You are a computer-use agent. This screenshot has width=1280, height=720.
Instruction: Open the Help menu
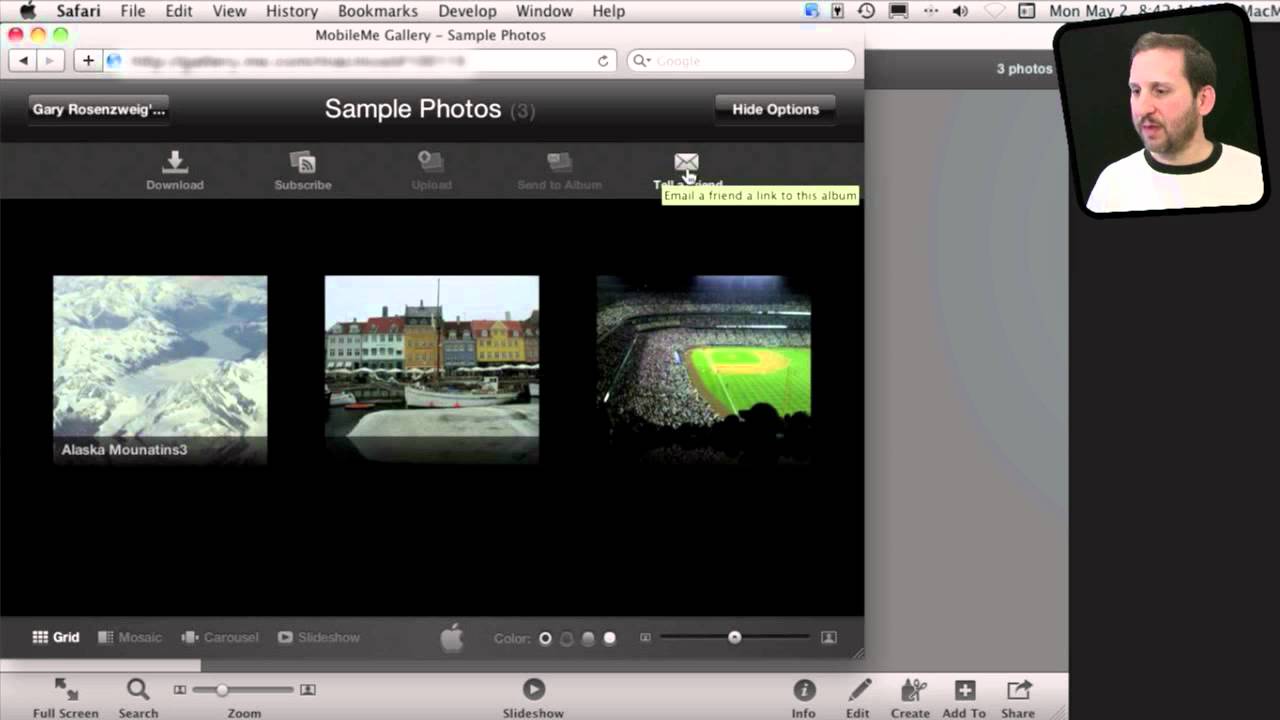[x=608, y=11]
